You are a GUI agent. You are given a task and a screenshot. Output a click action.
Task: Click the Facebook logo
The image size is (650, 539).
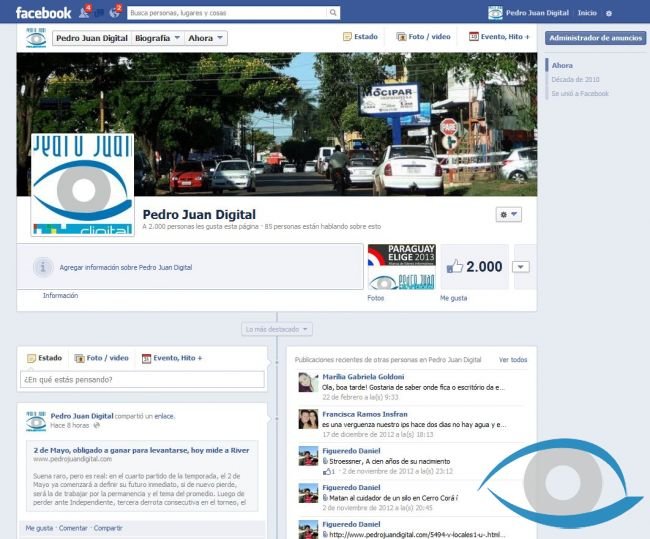43,13
